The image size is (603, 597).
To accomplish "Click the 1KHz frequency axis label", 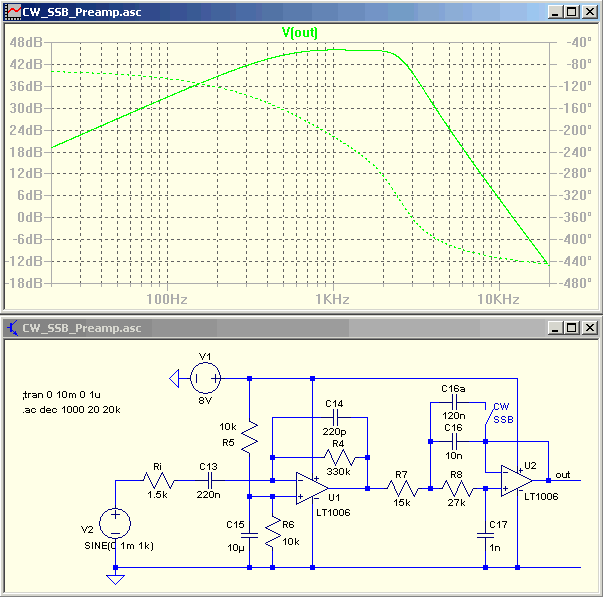I will click(x=333, y=299).
